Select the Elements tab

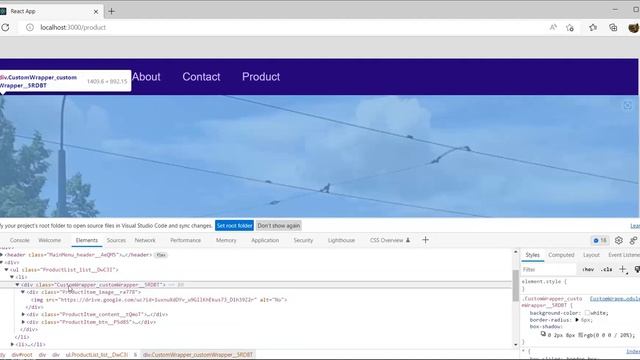pos(87,240)
